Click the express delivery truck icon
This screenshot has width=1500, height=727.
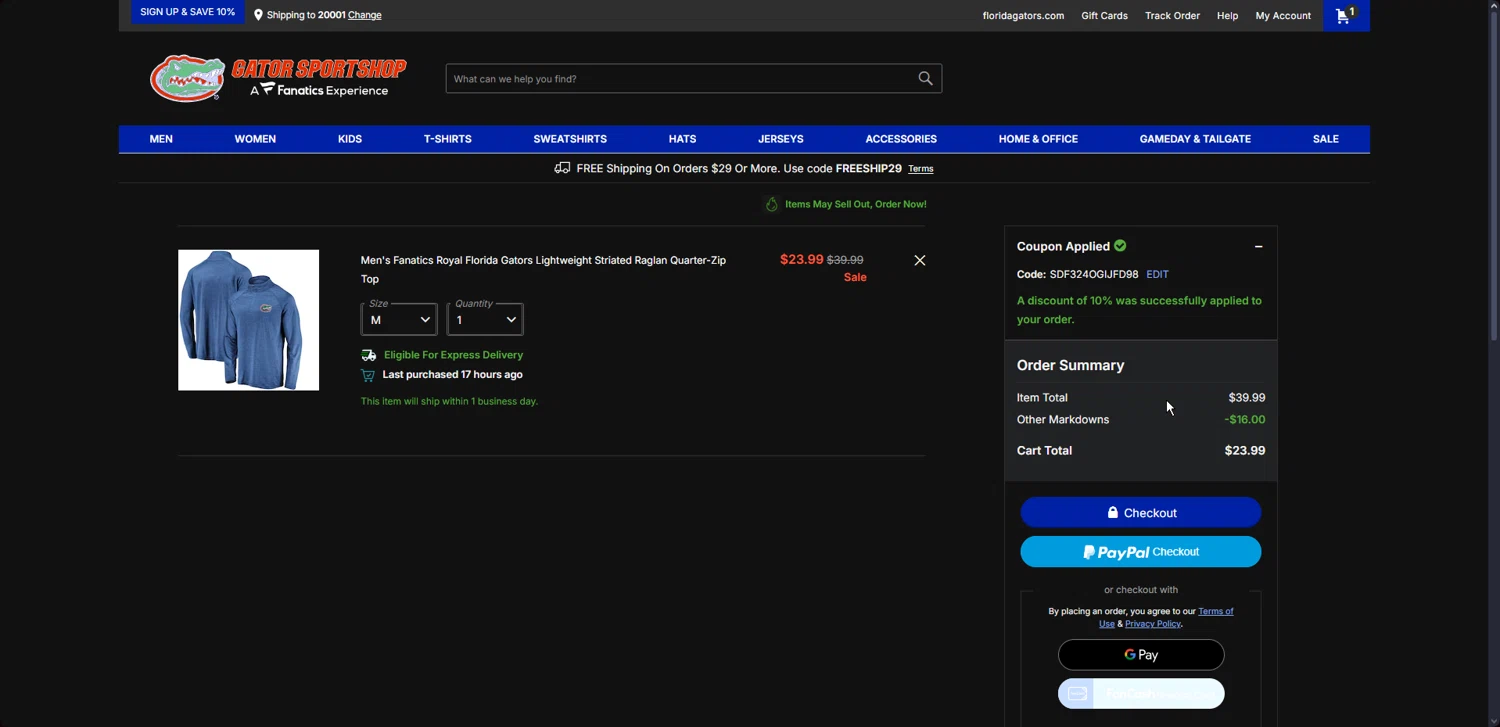(368, 355)
